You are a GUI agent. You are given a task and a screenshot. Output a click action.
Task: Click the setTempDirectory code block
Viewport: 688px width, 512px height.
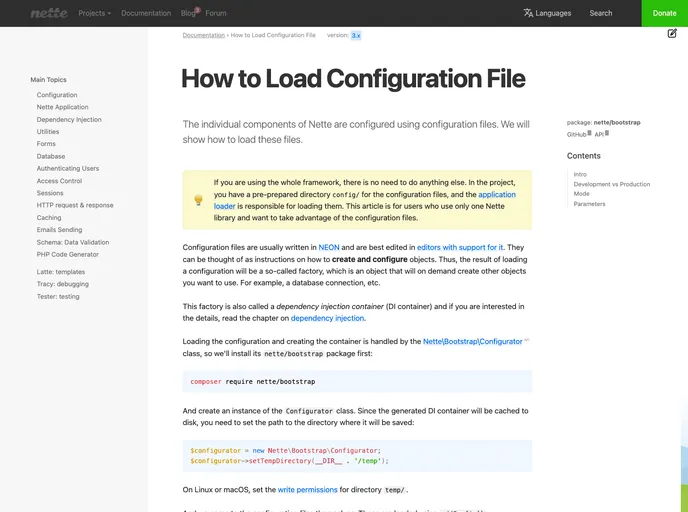357,456
